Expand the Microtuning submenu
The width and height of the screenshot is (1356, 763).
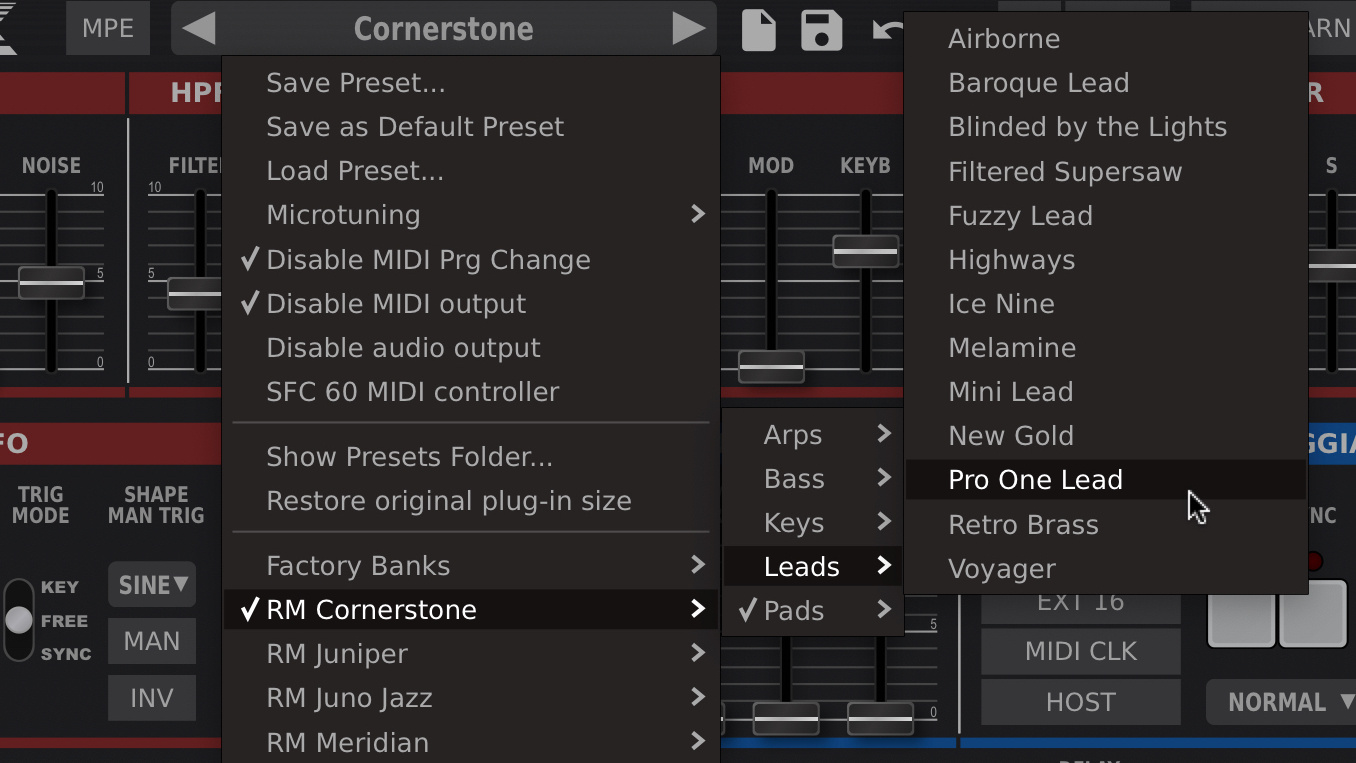click(x=471, y=215)
